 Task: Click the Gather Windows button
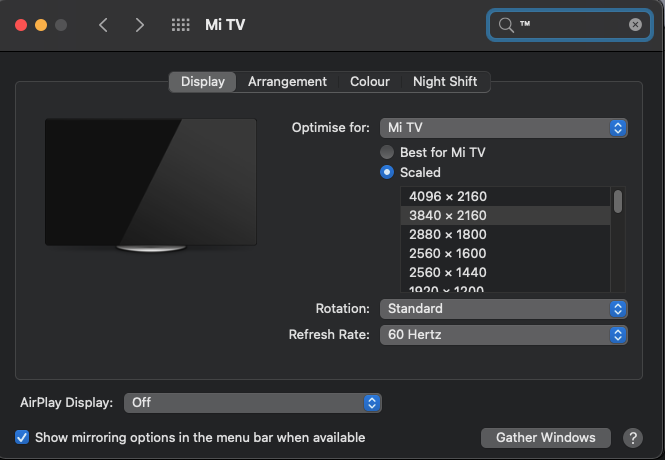[x=546, y=438]
